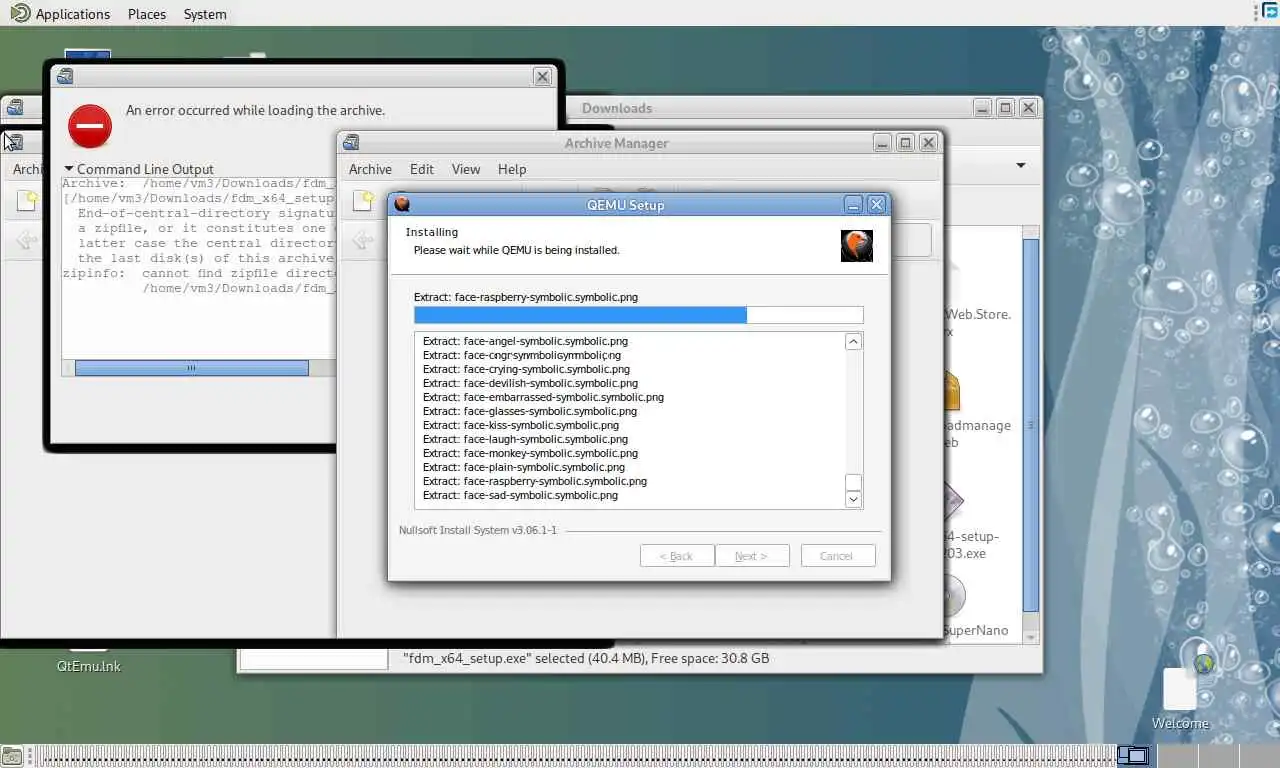
Task: Click the 'Please wait while QEMU is being installed.' text
Action: coord(517,250)
